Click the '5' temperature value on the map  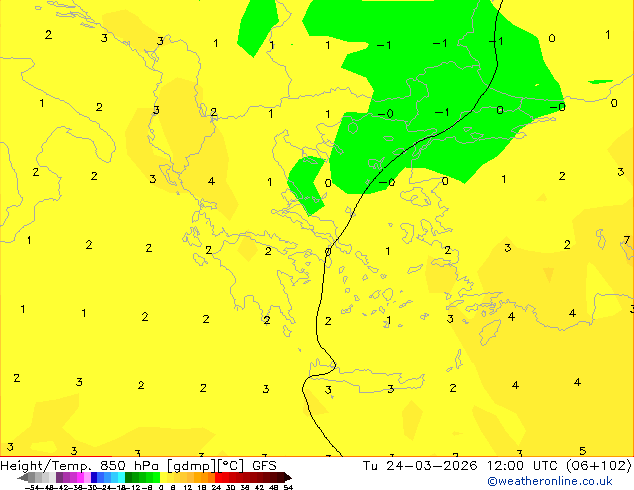(x=582, y=451)
